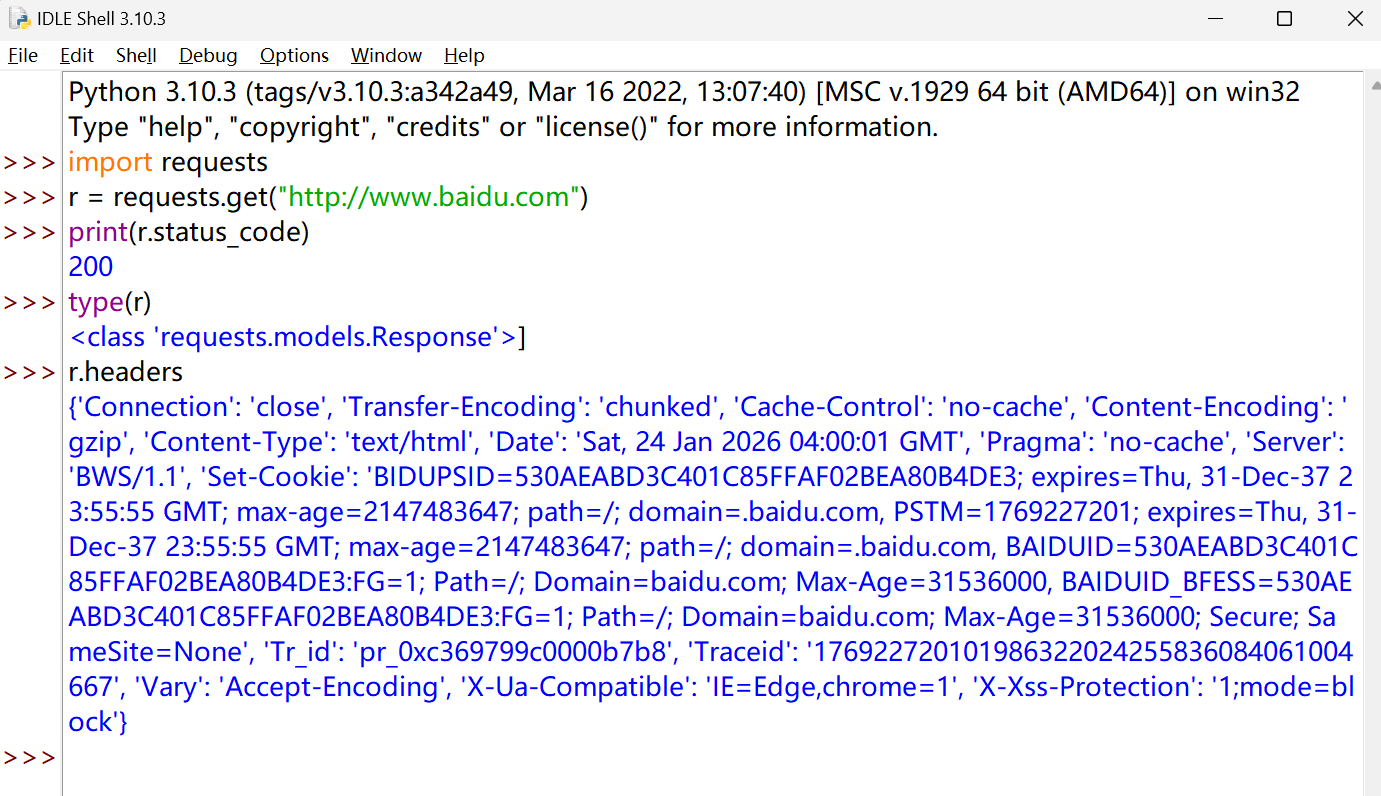
Task: Open the Shell menu
Action: pyautogui.click(x=136, y=56)
